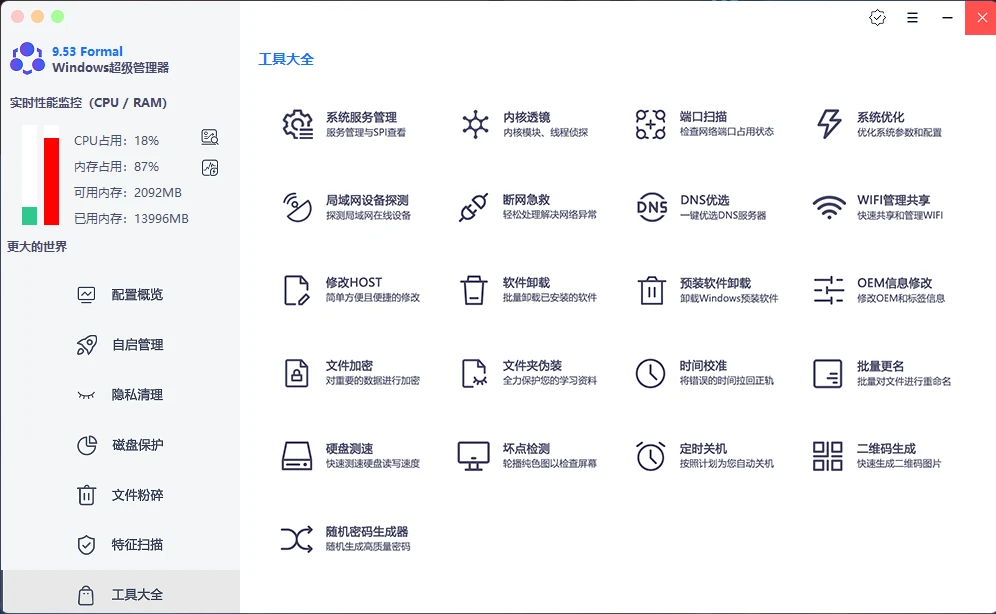Select 文件粉碎 sidebar item
Screen dimensions: 996x614
coord(120,495)
